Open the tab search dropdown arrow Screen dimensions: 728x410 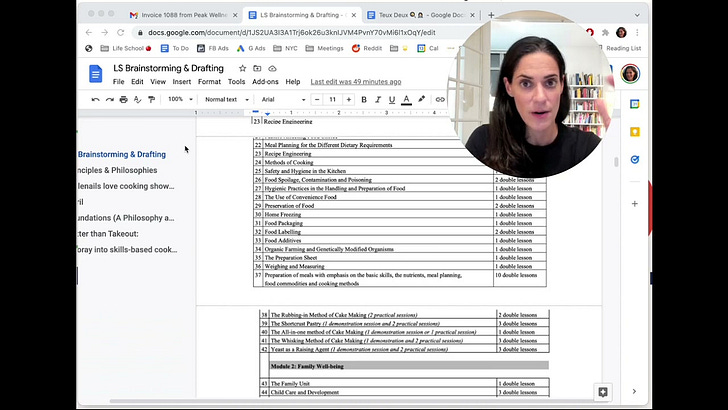click(637, 15)
